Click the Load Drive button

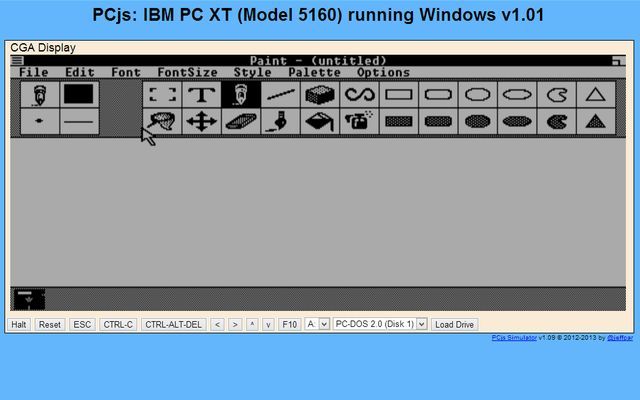(454, 324)
